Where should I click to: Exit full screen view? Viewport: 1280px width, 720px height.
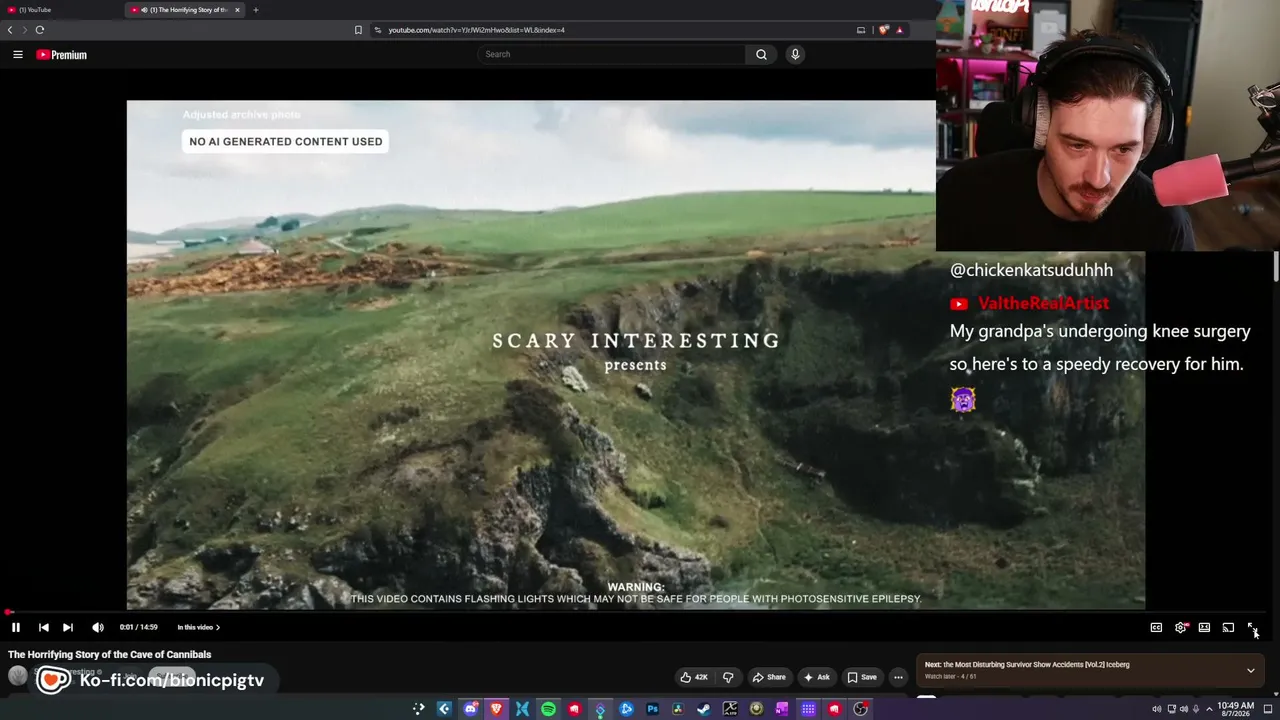point(1252,627)
